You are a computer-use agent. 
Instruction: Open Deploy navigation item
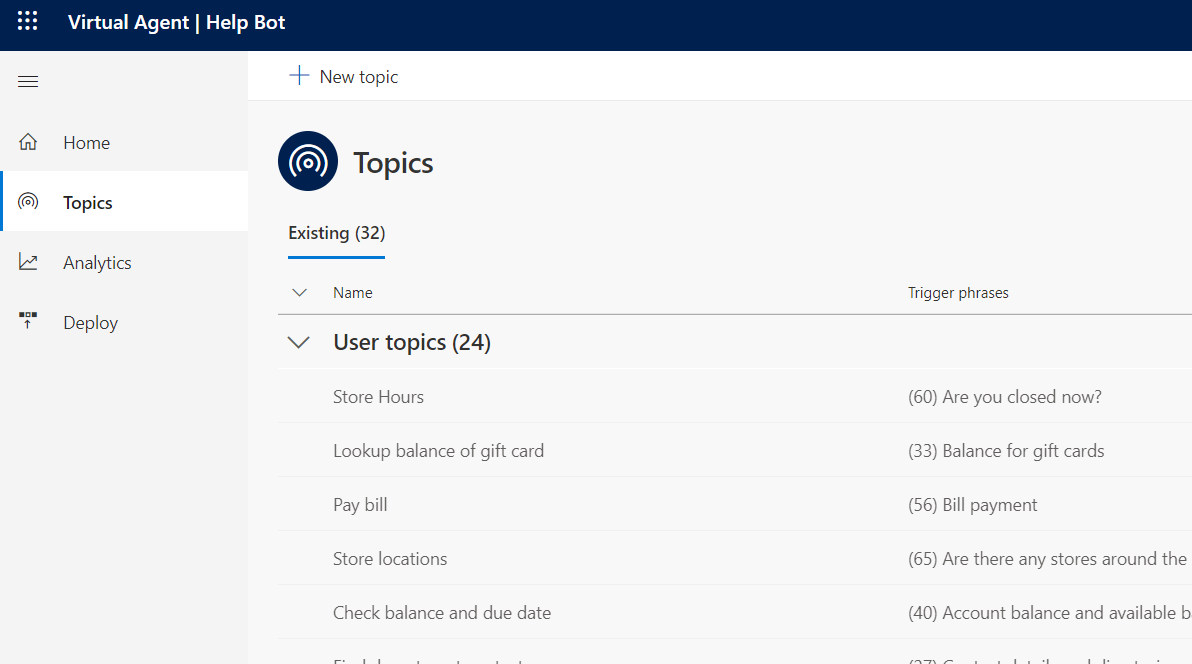click(125, 322)
